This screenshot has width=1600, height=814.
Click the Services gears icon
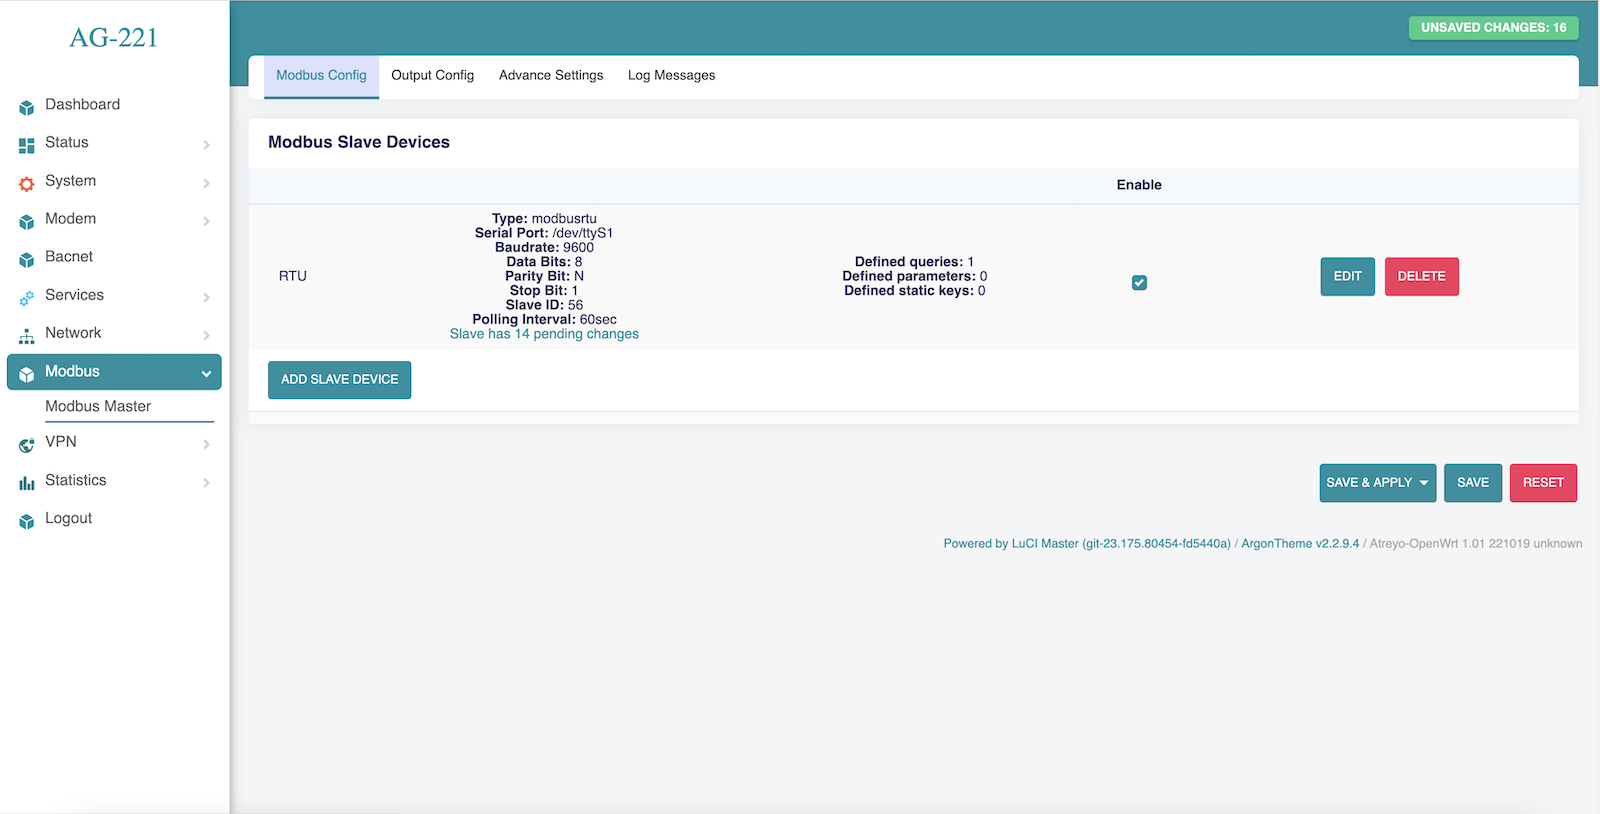[27, 297]
